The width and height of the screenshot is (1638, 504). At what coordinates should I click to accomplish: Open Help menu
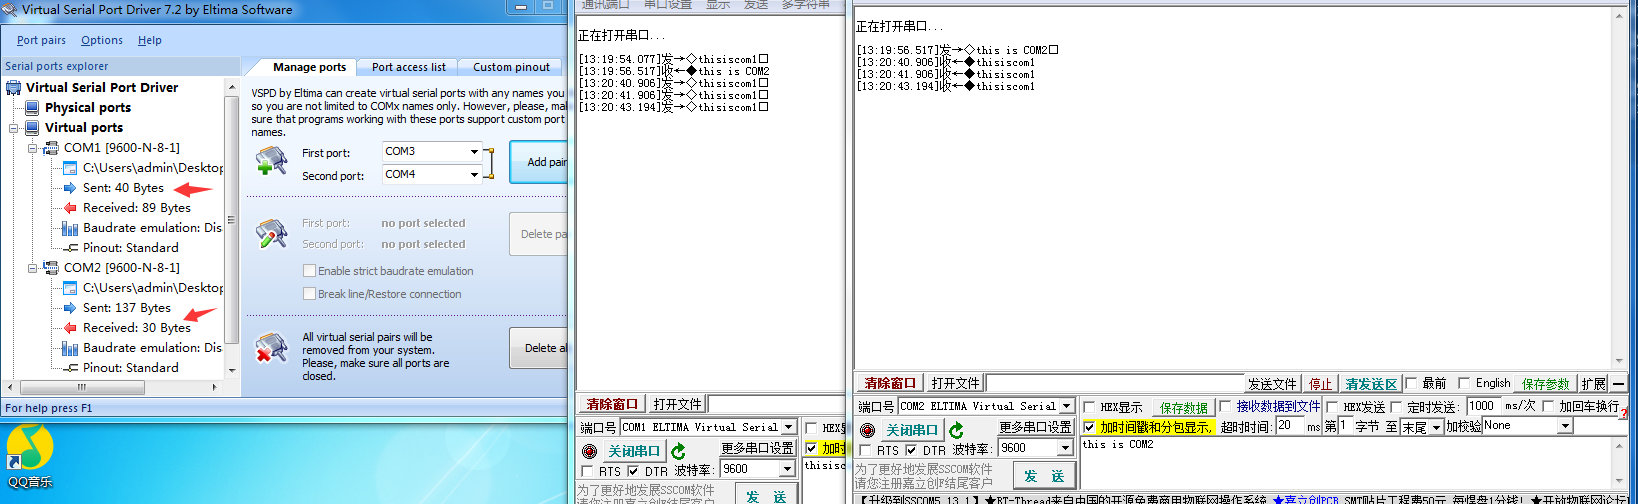tap(150, 40)
